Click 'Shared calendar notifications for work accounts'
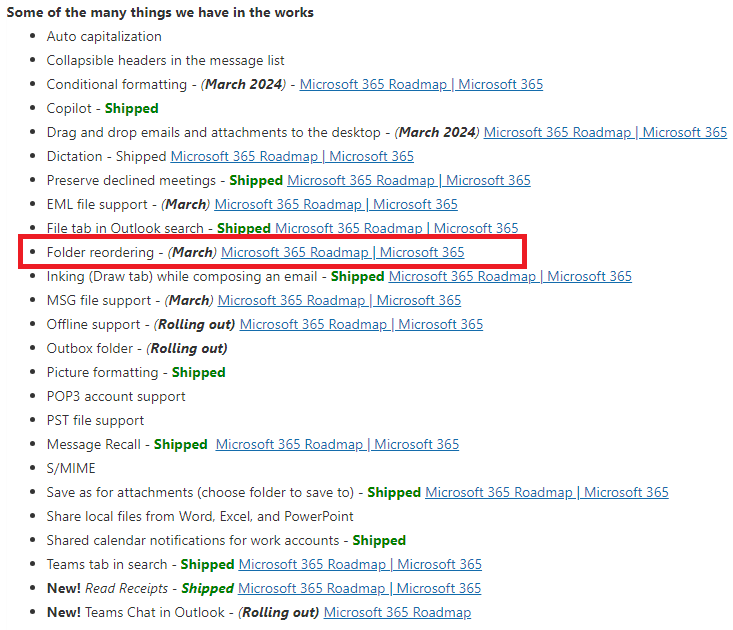Viewport: 733px width, 630px height. pyautogui.click(x=193, y=540)
